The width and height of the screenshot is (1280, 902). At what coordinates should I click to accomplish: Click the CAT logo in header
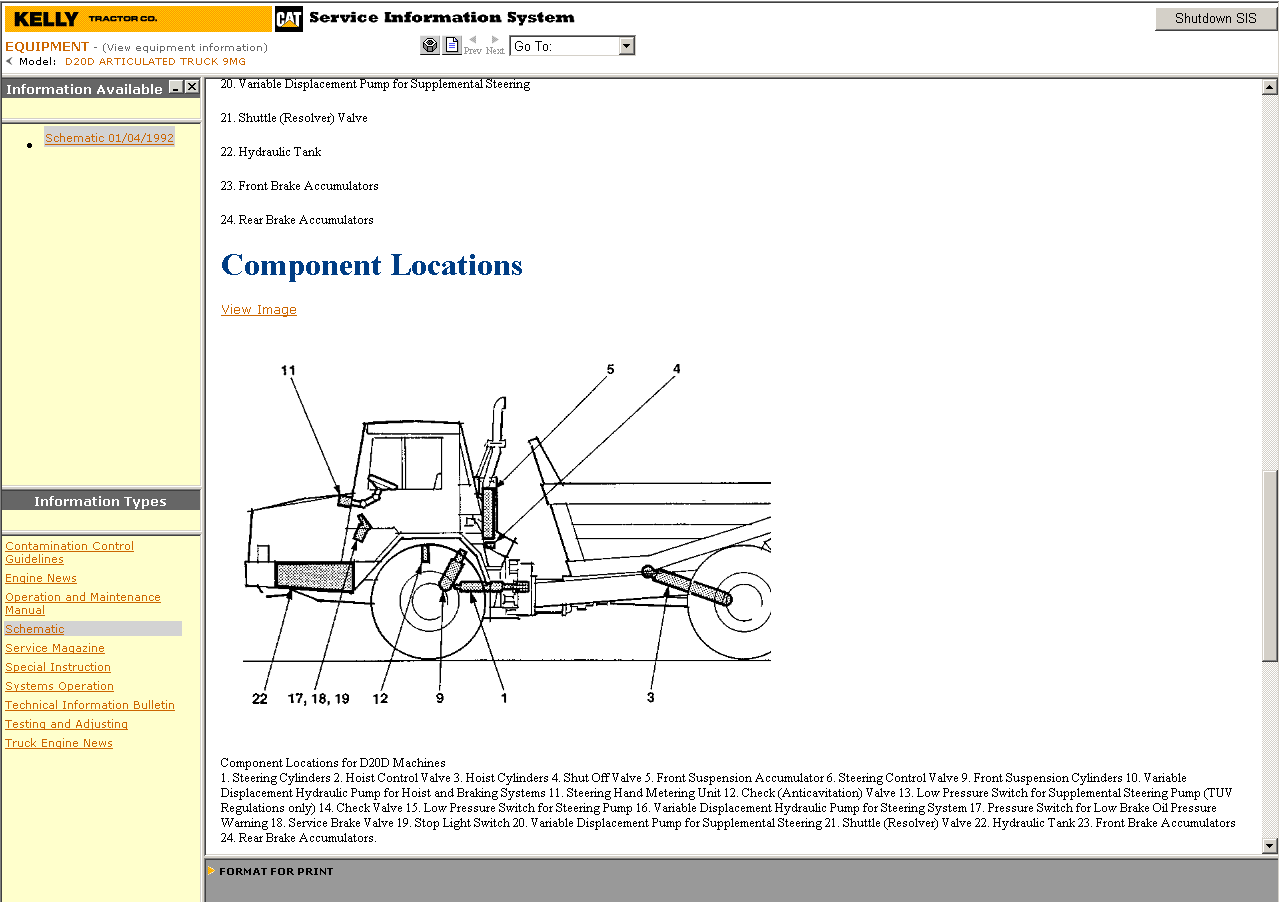[x=289, y=19]
